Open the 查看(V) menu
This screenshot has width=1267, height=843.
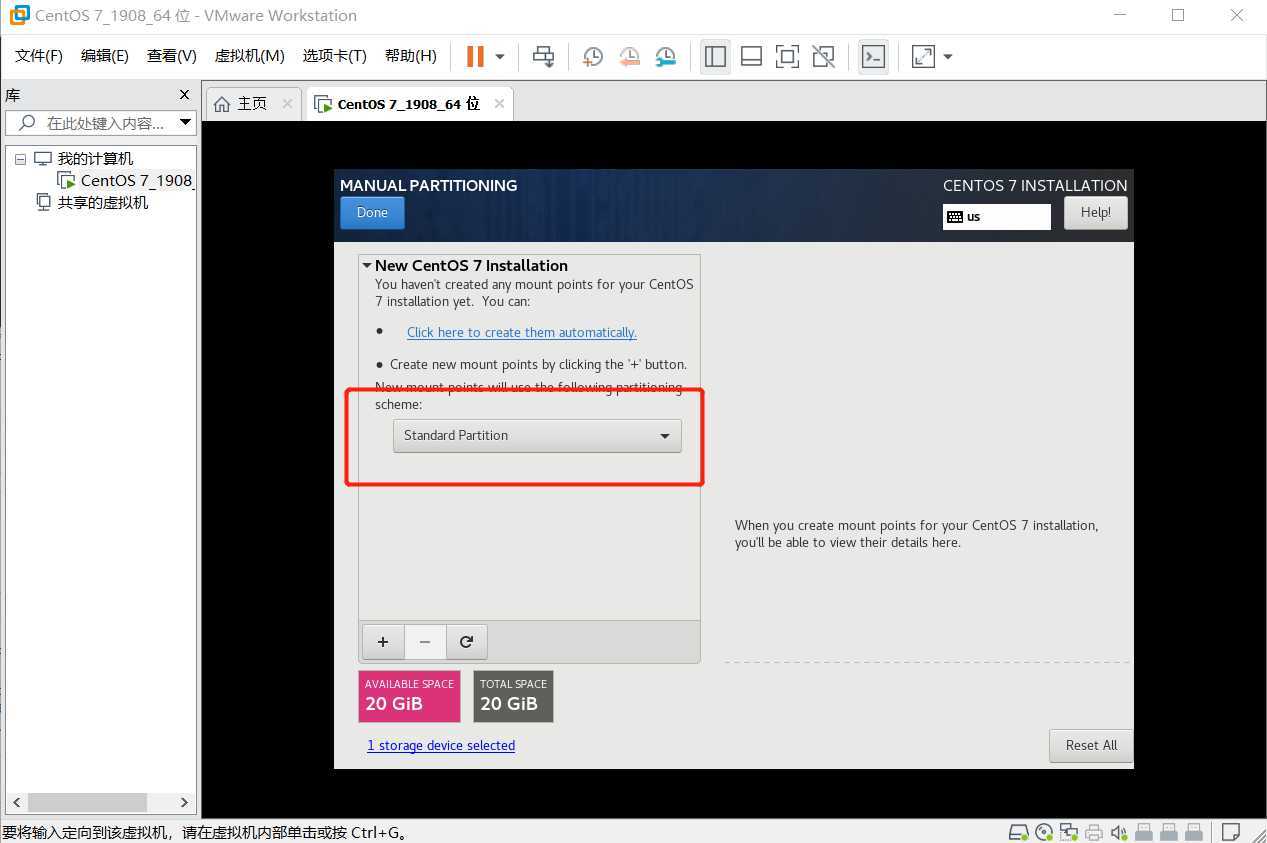[172, 56]
